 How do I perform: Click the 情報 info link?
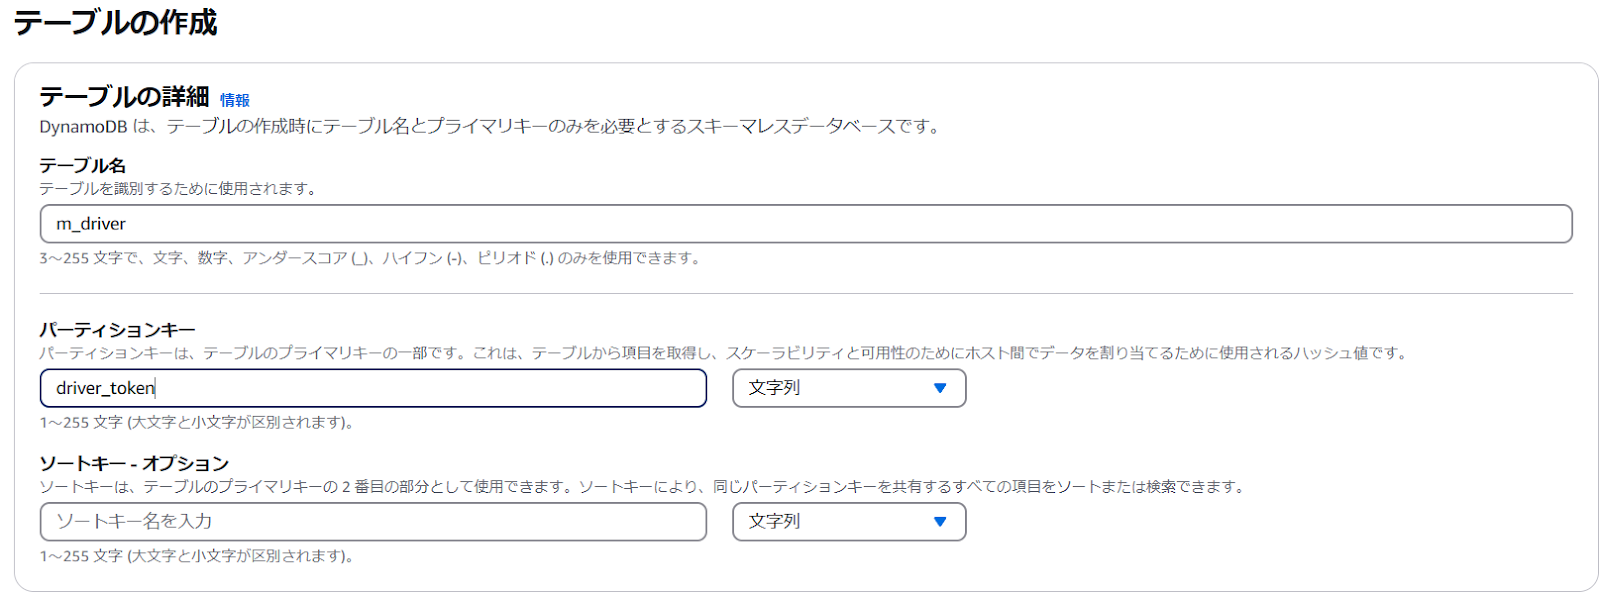point(234,100)
